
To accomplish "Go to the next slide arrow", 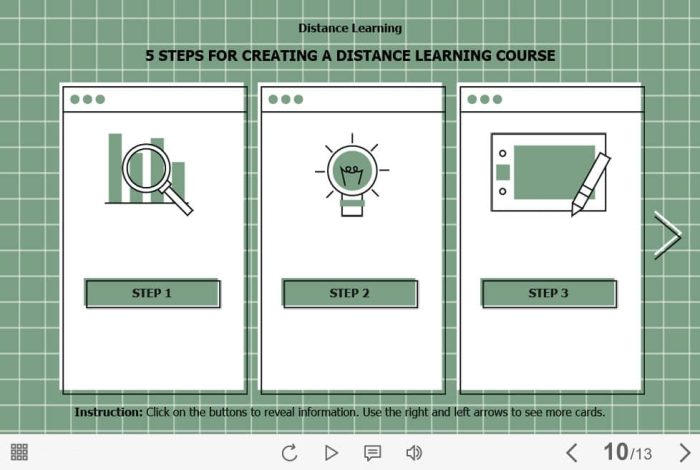I will pyautogui.click(x=684, y=453).
